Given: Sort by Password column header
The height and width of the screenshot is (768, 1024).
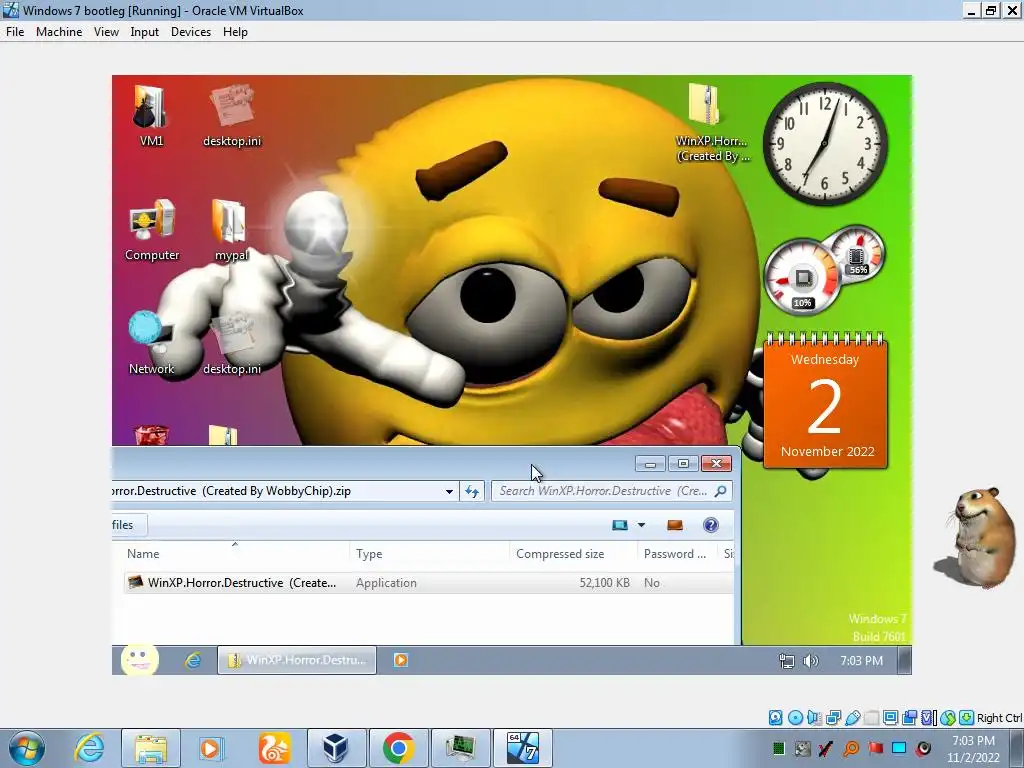Looking at the screenshot, I should click(x=677, y=554).
